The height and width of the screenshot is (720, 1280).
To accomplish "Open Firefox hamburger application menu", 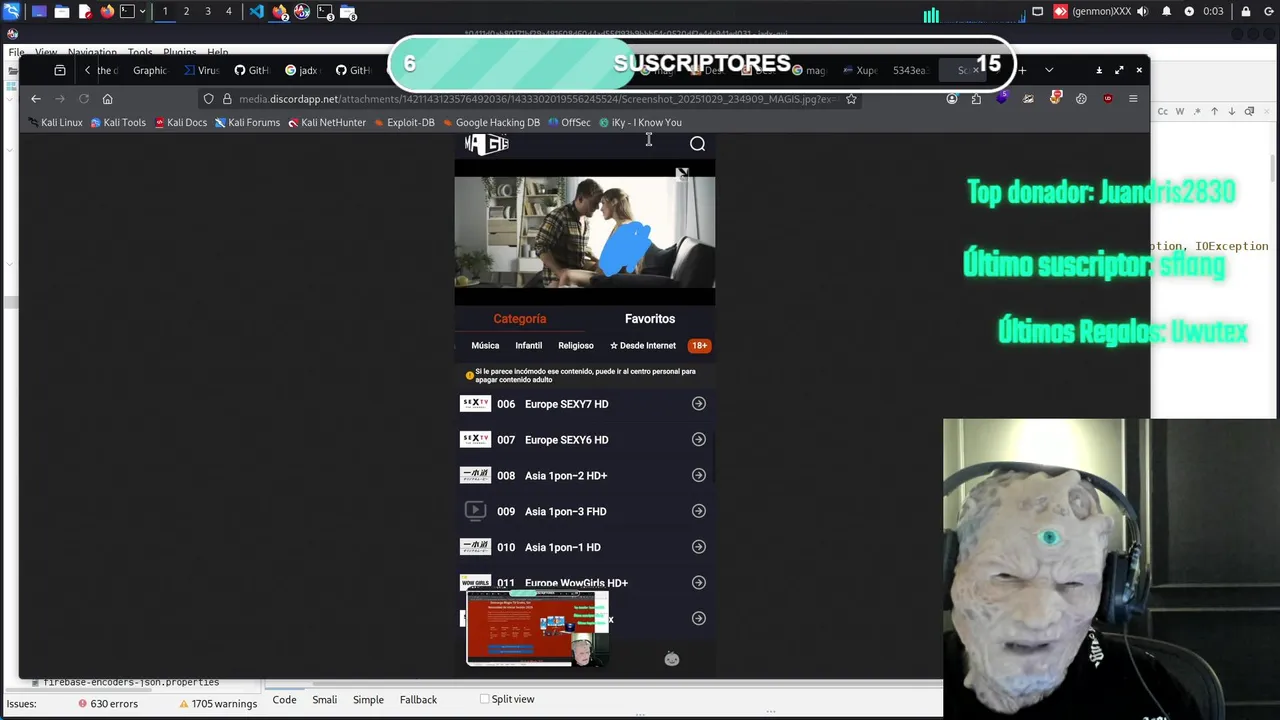I will pyautogui.click(x=1133, y=99).
